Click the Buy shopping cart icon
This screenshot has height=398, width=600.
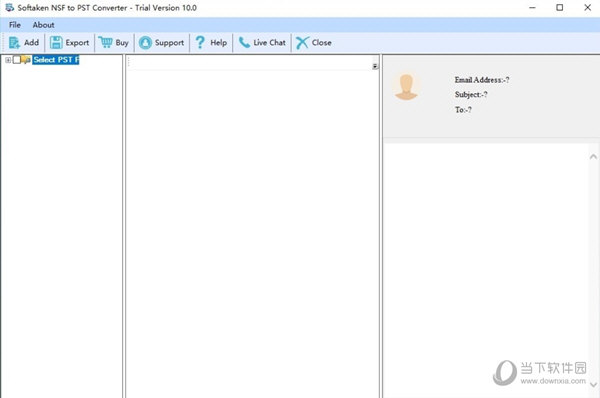(x=105, y=42)
